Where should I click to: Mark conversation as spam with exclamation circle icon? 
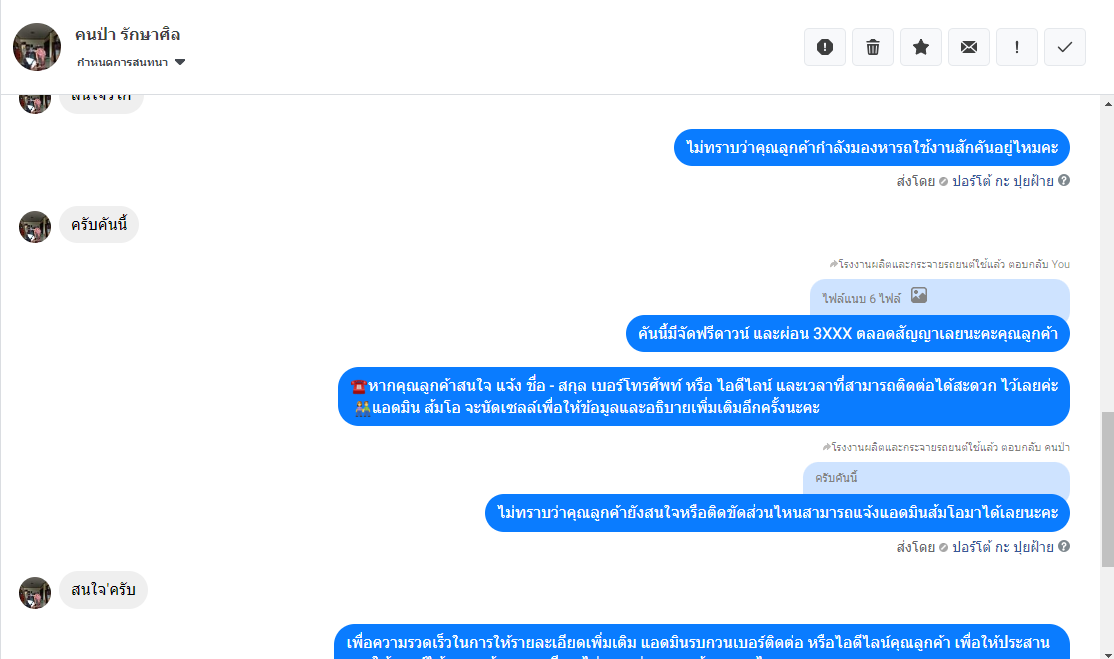click(825, 47)
